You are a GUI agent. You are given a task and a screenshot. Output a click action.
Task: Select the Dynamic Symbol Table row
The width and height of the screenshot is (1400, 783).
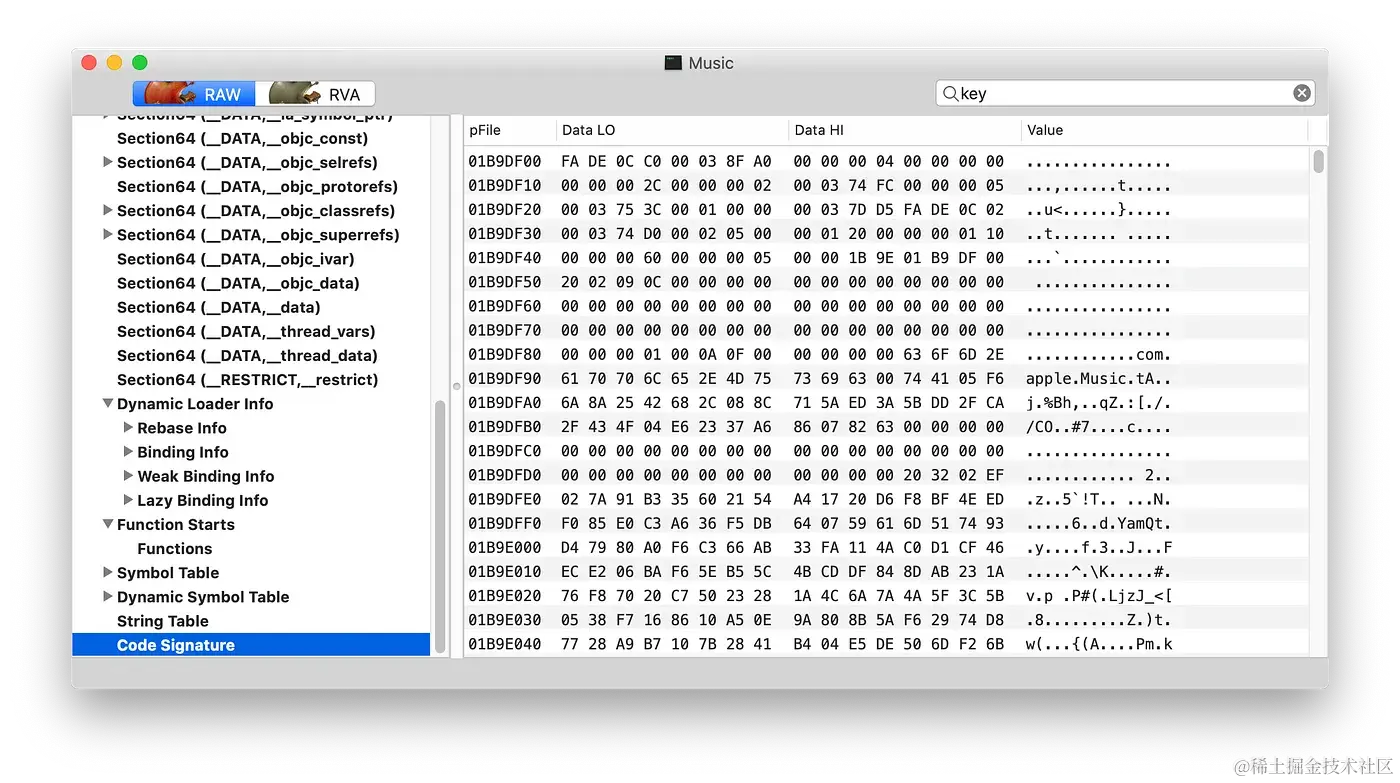pos(251,597)
